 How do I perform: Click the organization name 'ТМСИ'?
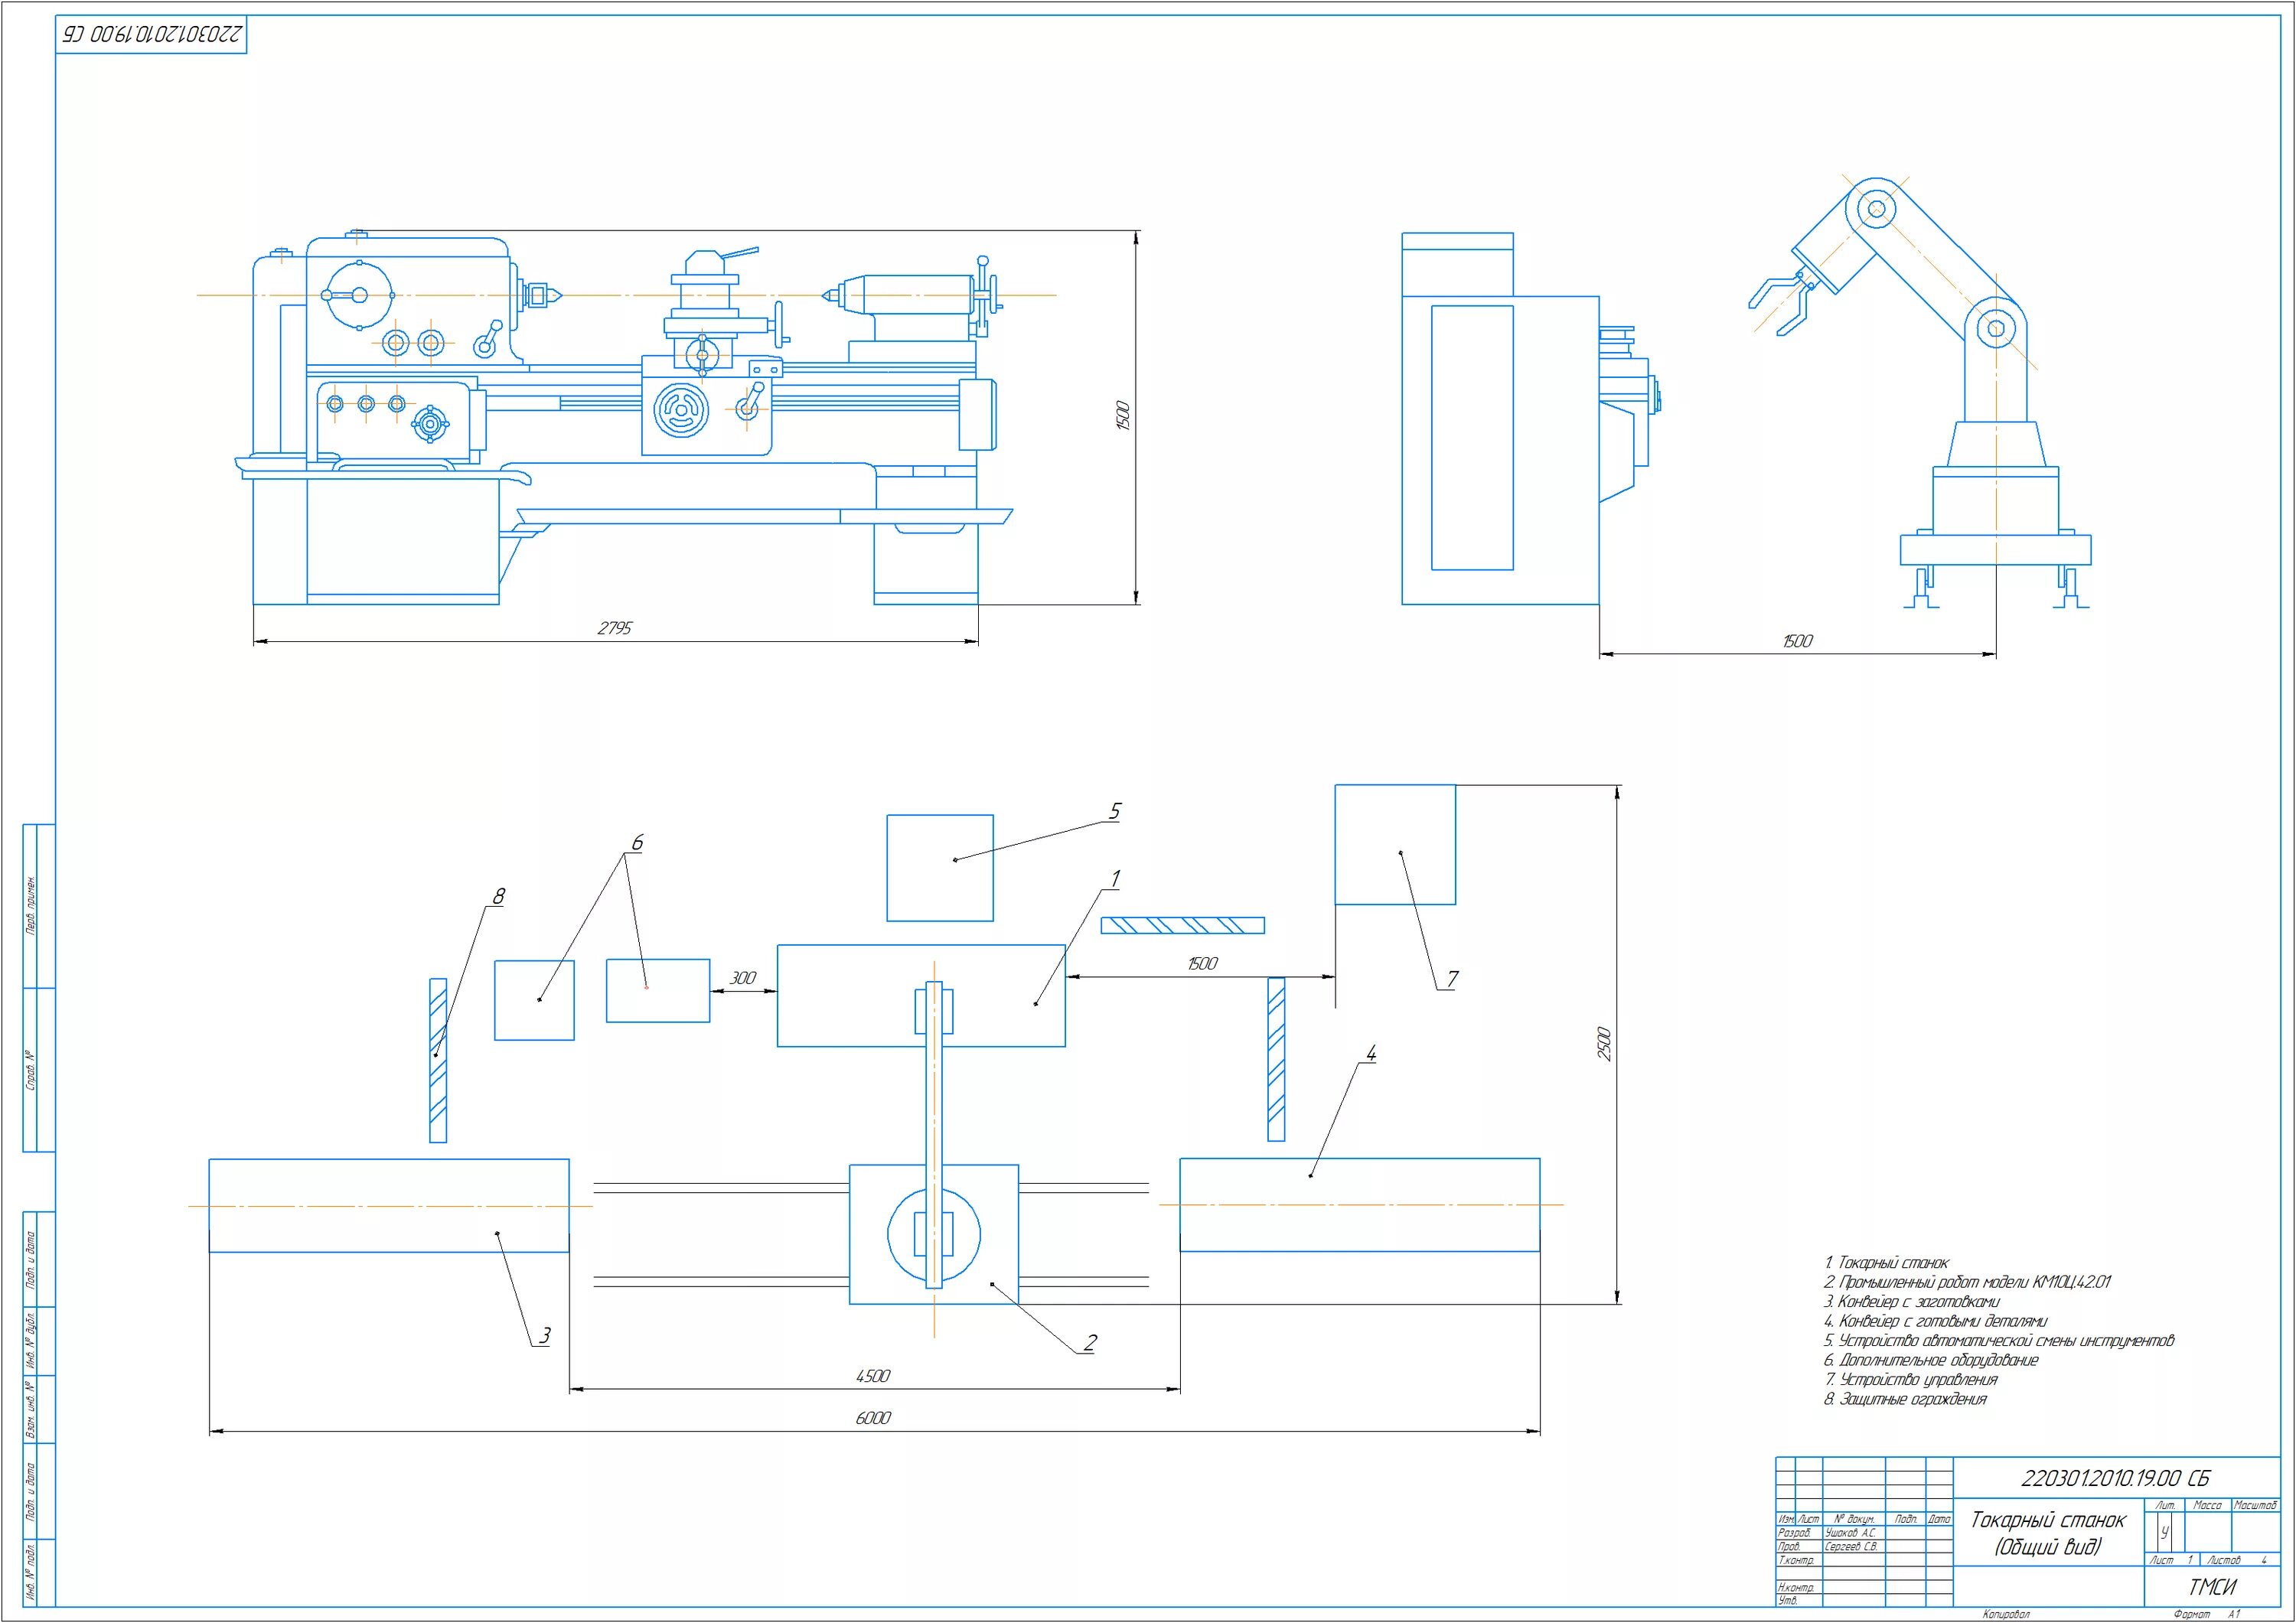click(x=2213, y=1587)
